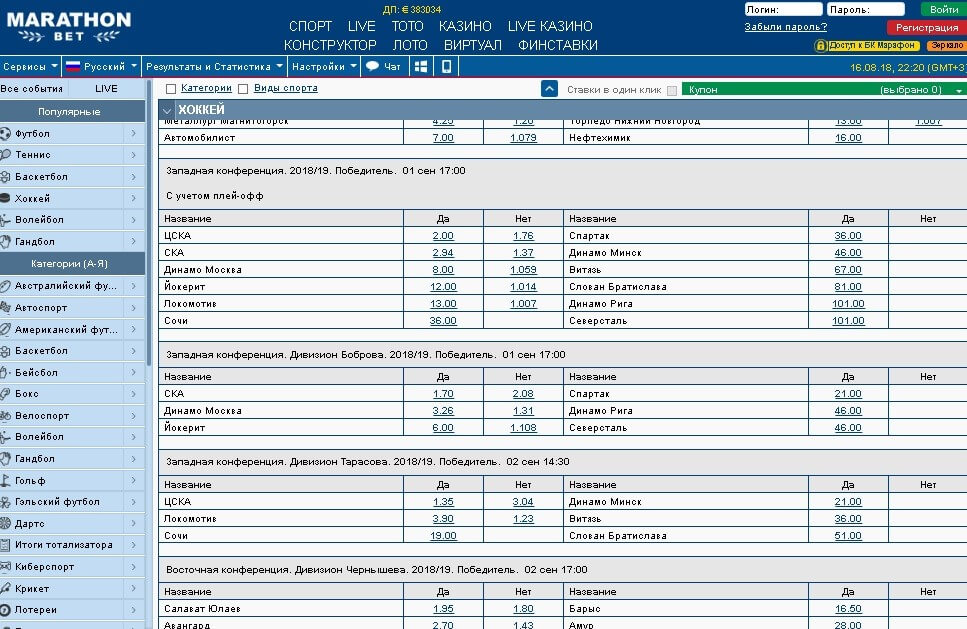Open the КАЗИНО menu item
Image resolution: width=967 pixels, height=629 pixels.
[465, 26]
